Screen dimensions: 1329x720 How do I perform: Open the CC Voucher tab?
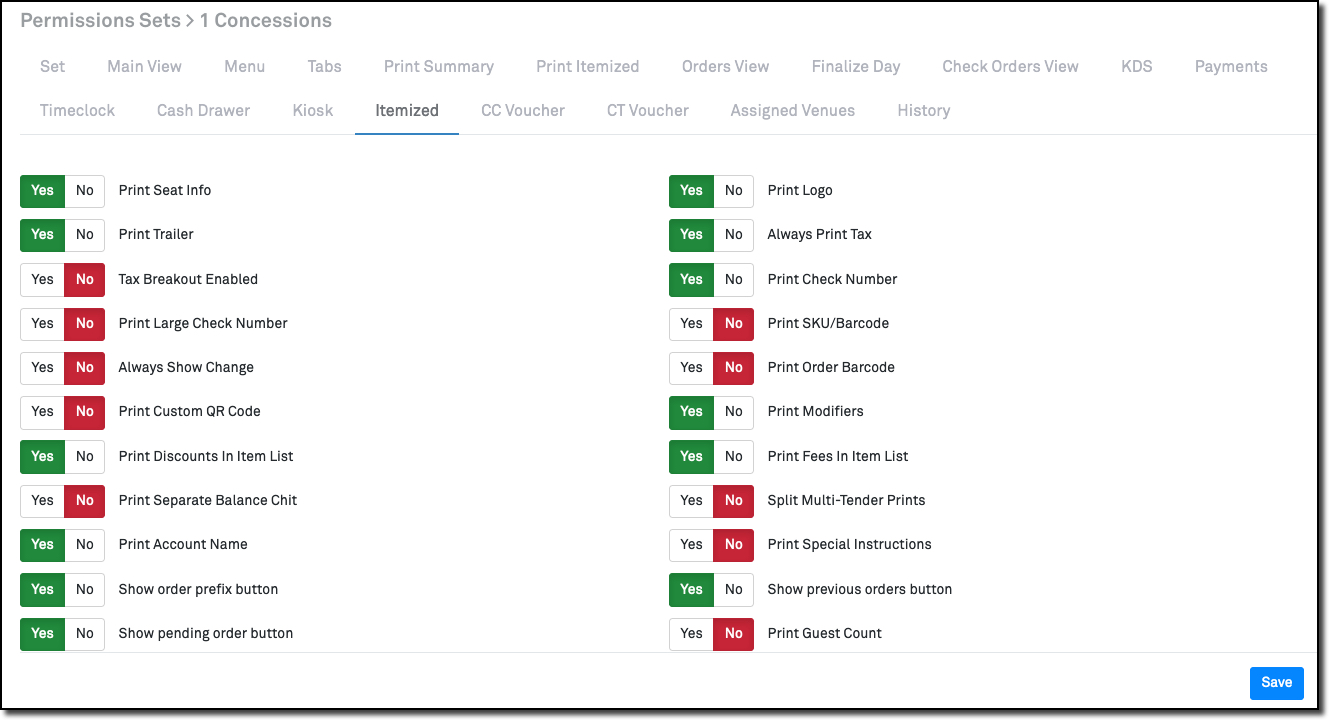coord(522,110)
